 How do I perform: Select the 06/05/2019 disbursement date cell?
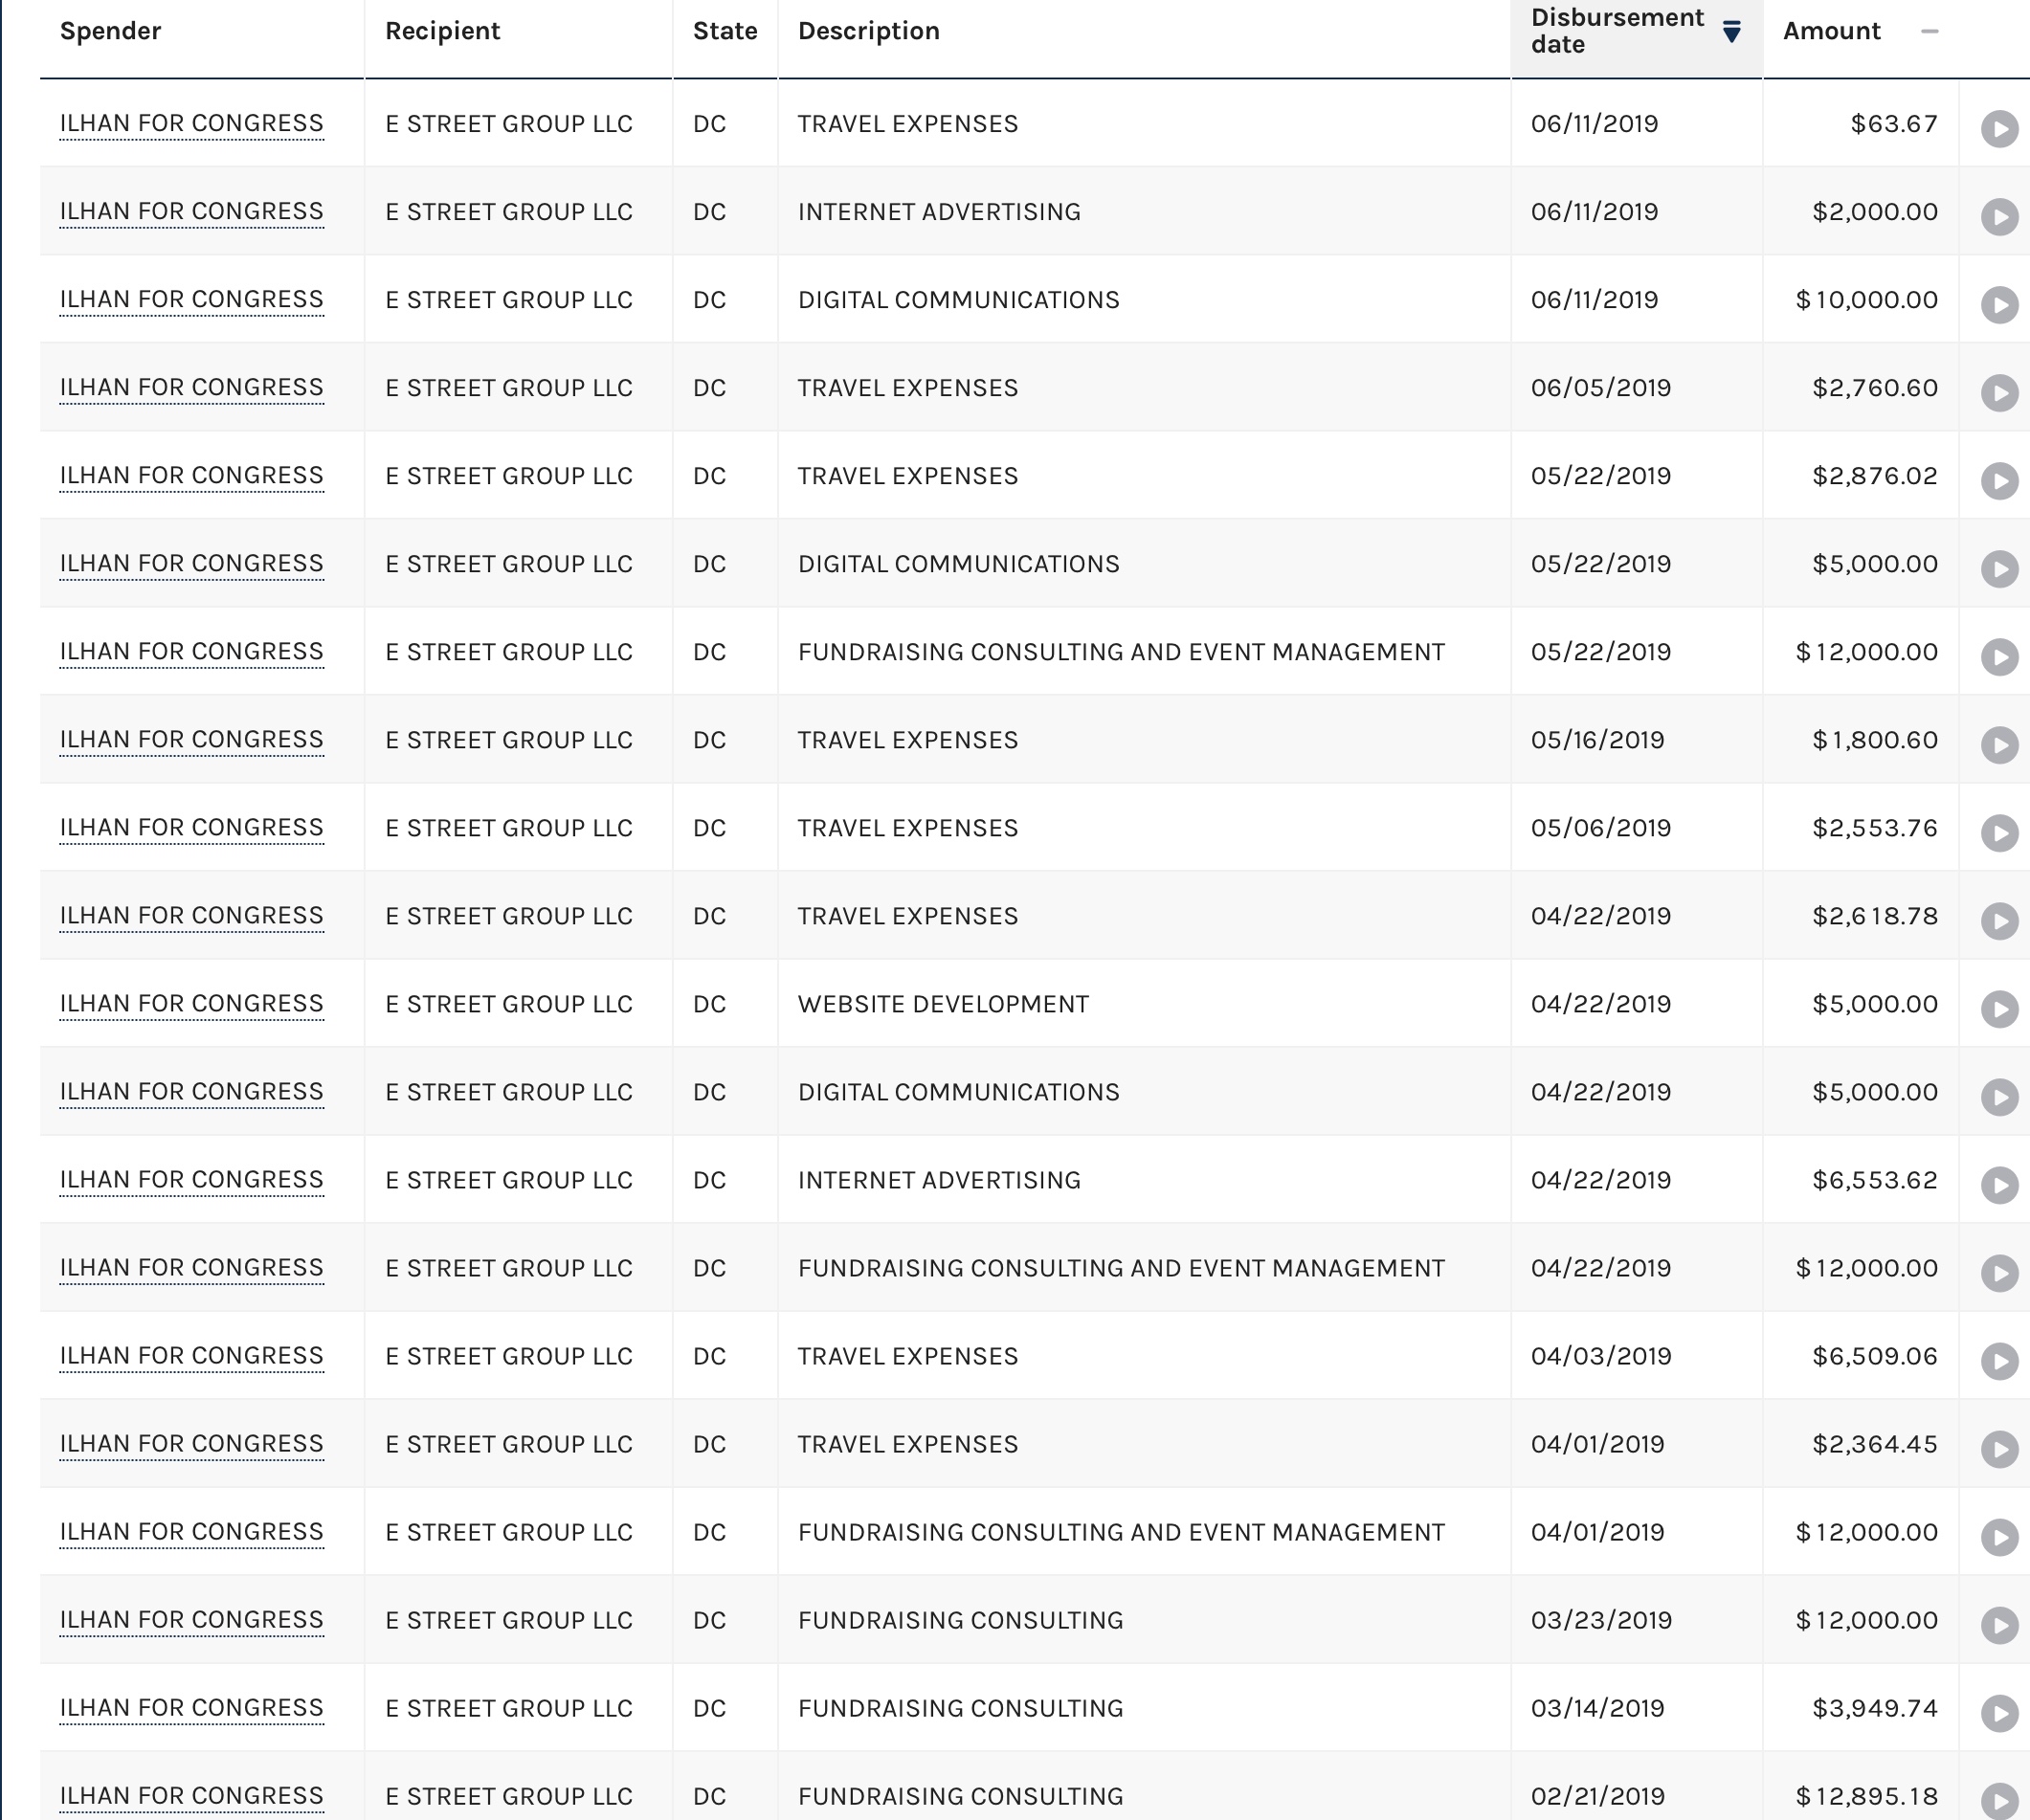(1600, 388)
